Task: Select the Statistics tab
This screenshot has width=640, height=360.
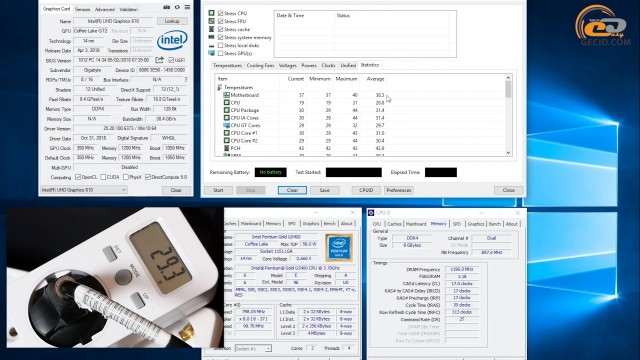Action: click(x=370, y=65)
